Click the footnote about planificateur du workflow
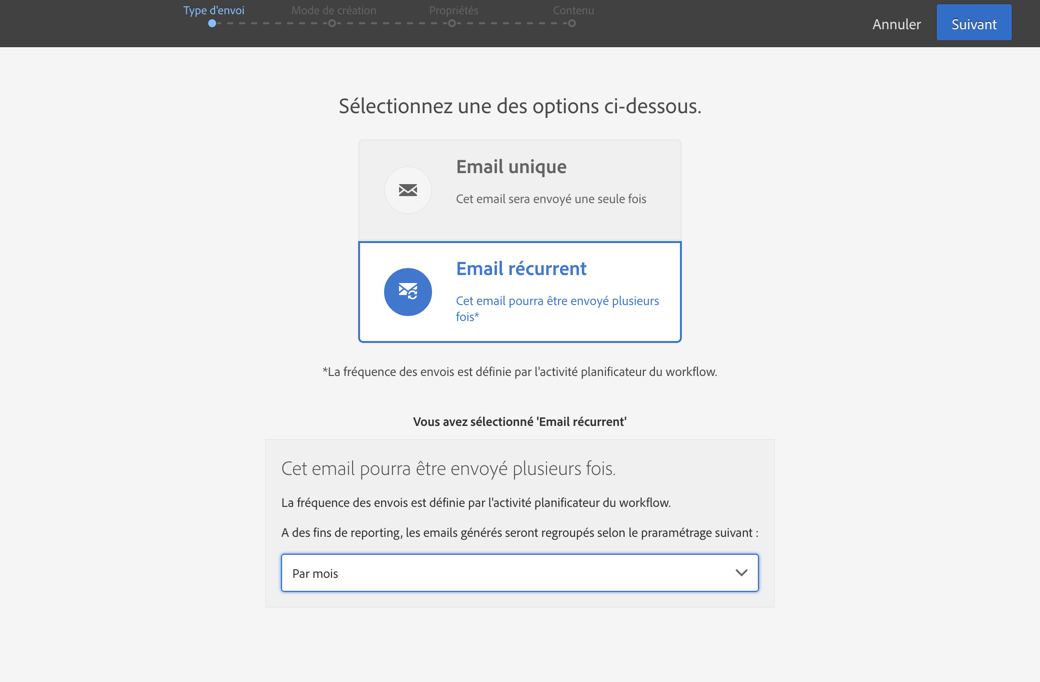The height and width of the screenshot is (682, 1040). click(520, 372)
